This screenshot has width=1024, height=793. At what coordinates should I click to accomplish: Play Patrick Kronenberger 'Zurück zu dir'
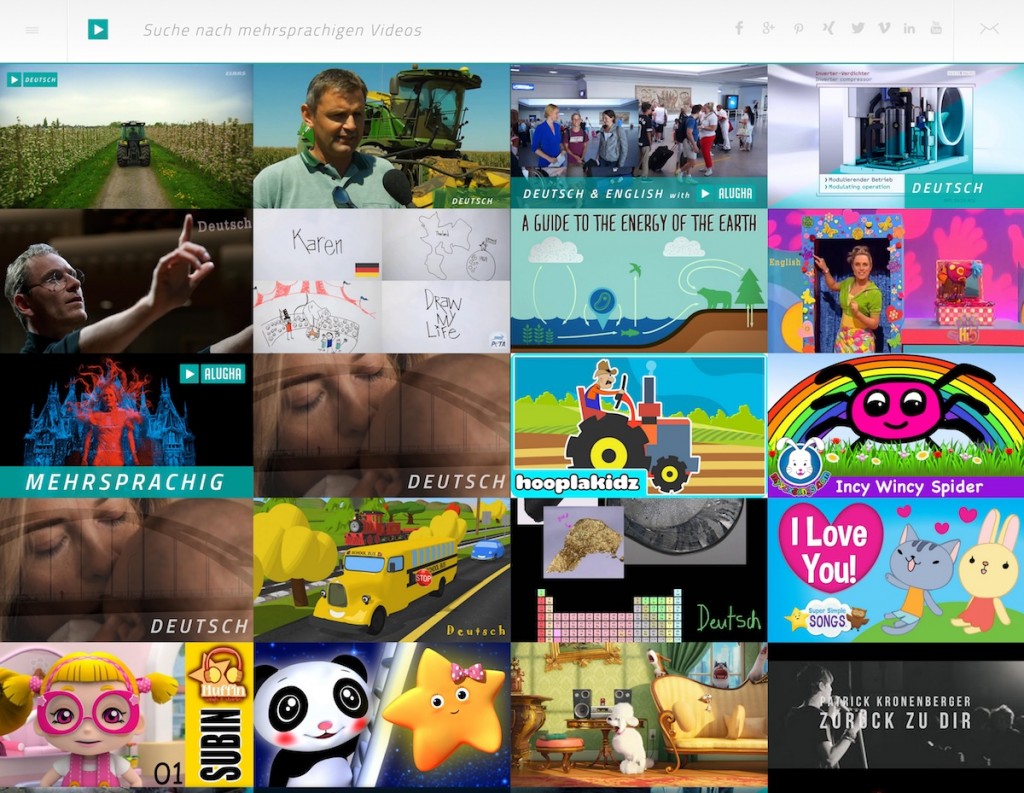896,715
